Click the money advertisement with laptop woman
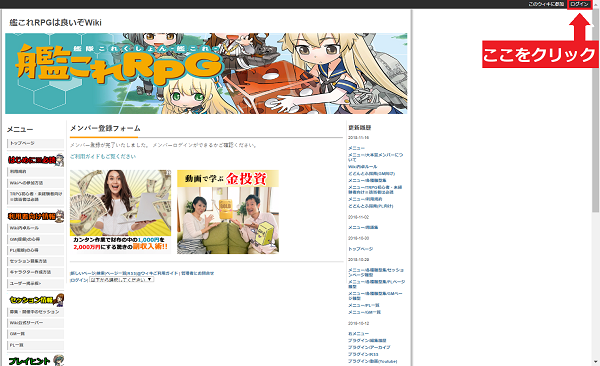600x366 pixels. (121, 212)
